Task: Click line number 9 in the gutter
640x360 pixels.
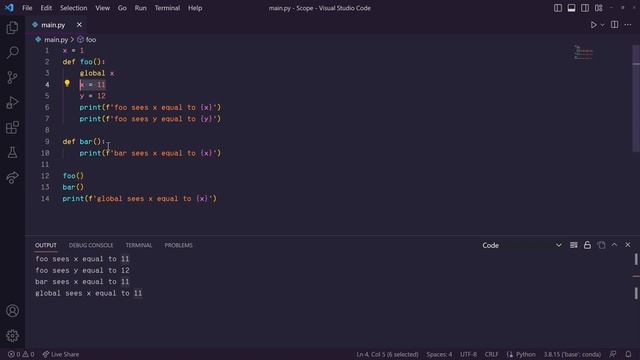Action: click(47, 141)
